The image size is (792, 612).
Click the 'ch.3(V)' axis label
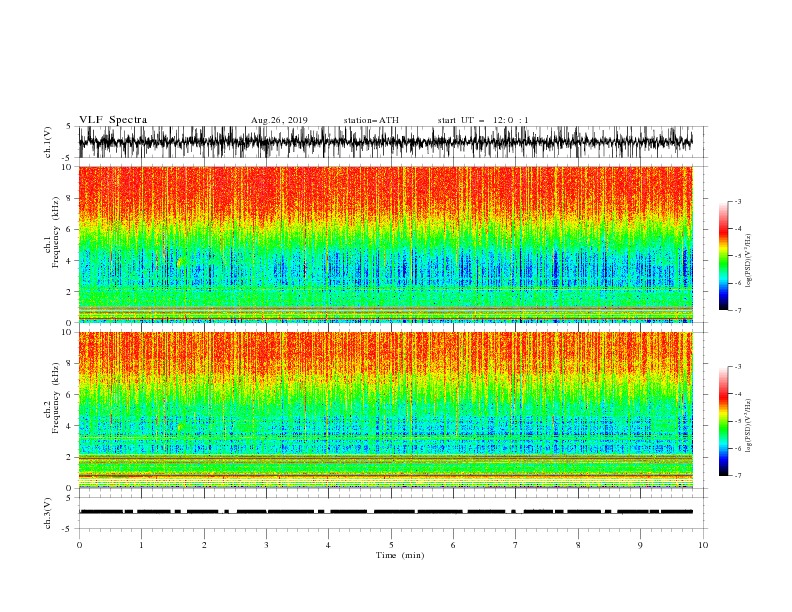click(48, 513)
